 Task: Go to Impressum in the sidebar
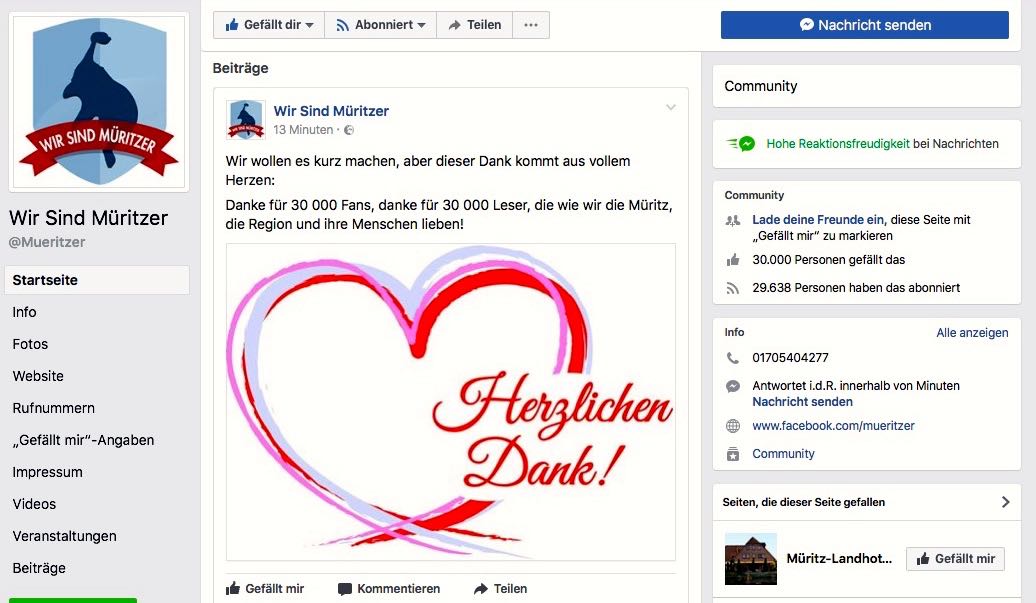click(48, 472)
